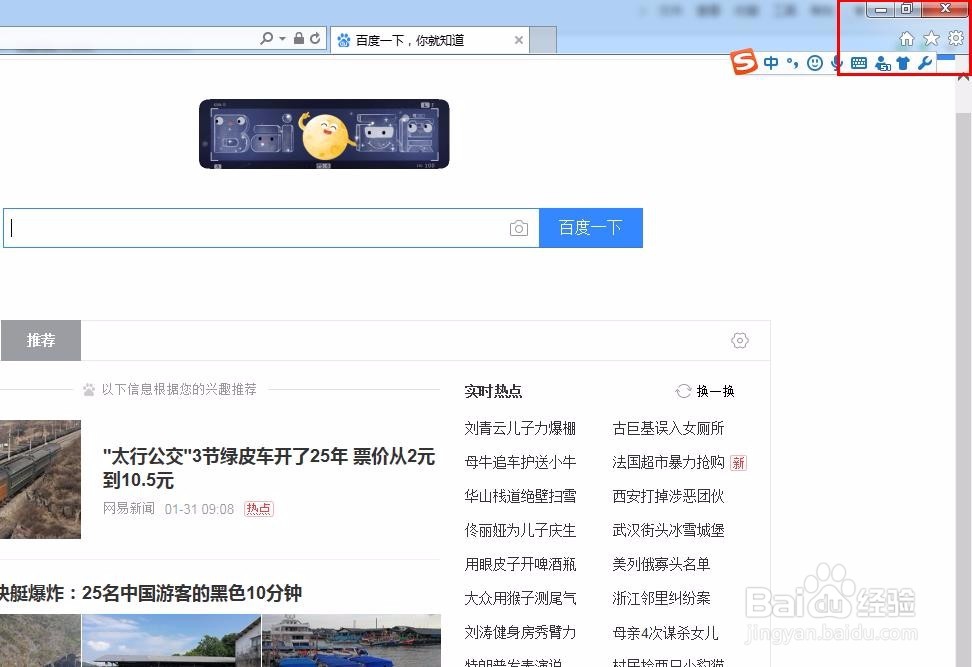Click the 热点 tag on the news item
Viewport: 972px width, 667px height.
coord(258,509)
